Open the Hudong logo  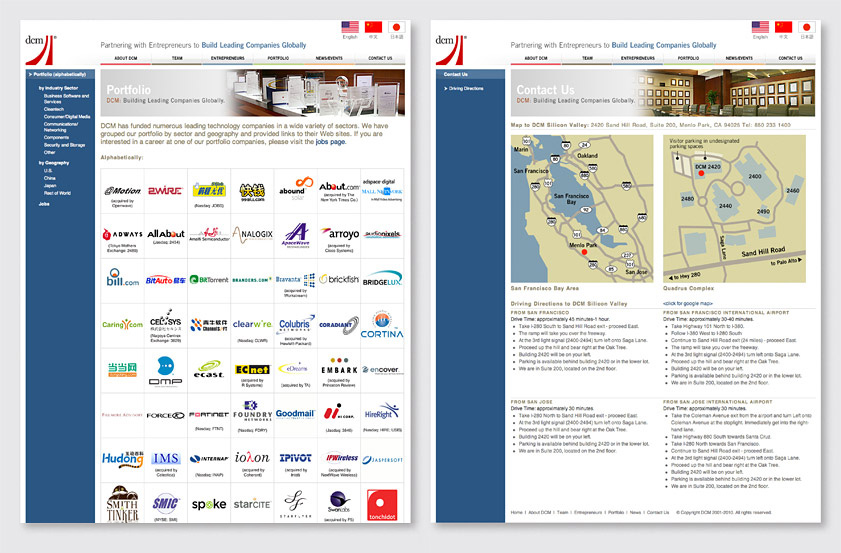[123, 459]
